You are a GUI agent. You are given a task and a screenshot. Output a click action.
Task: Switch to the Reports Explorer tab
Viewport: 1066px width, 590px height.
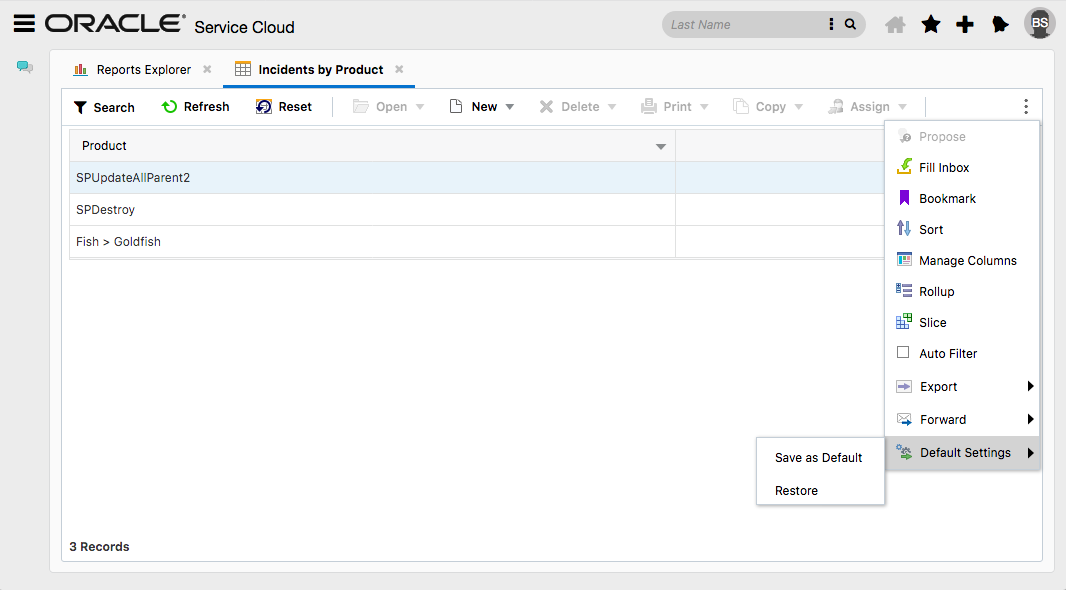(x=143, y=70)
